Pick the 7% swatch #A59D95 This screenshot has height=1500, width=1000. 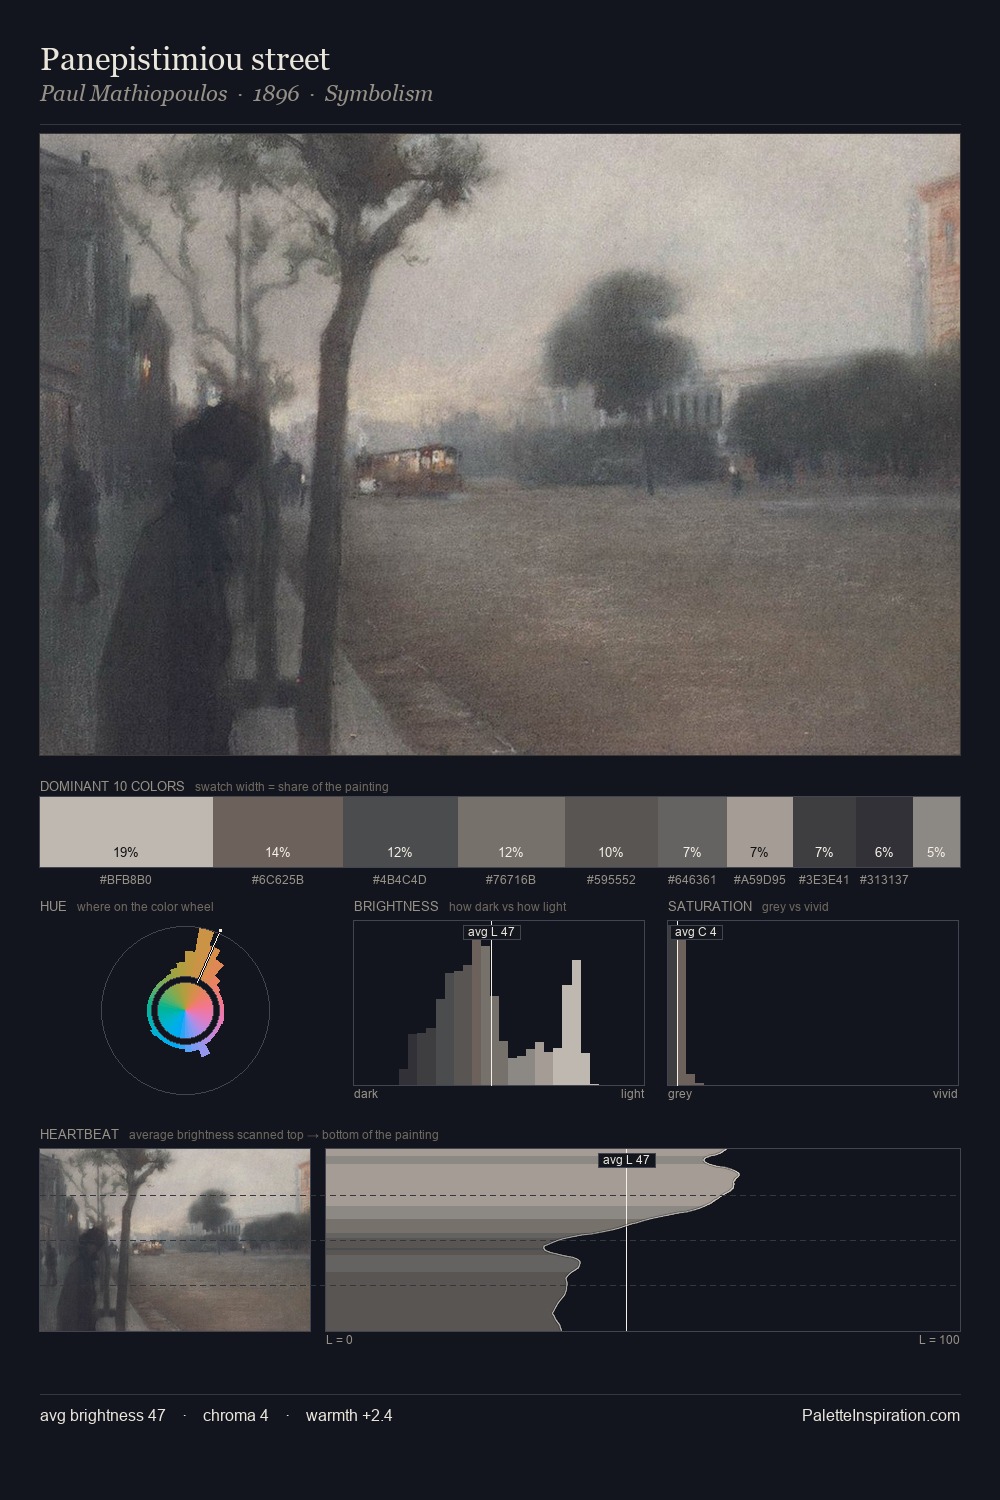coord(760,832)
